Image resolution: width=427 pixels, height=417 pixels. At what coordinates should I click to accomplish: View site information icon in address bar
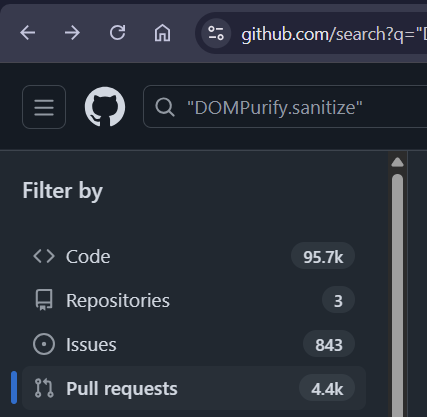216,33
